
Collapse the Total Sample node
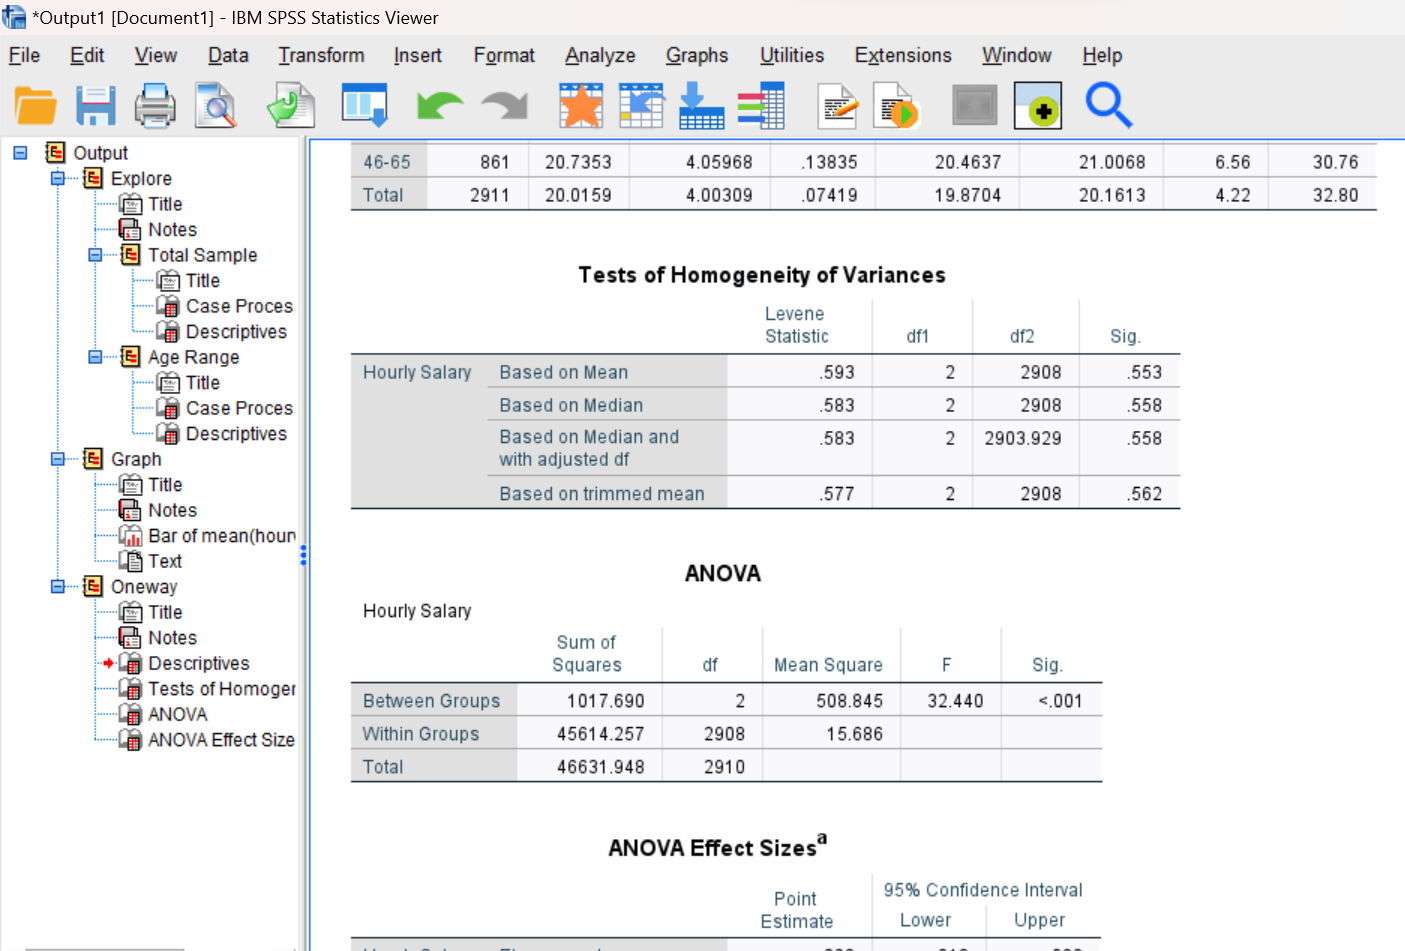95,255
